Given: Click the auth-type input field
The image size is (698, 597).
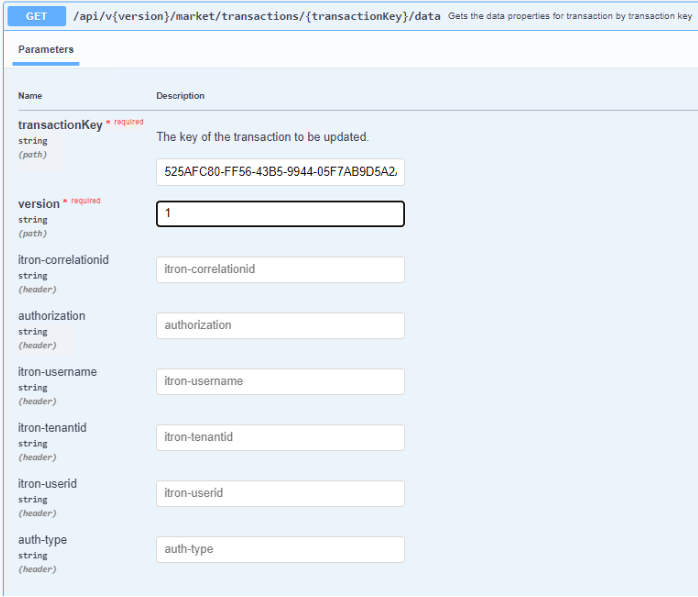Looking at the screenshot, I should point(280,549).
